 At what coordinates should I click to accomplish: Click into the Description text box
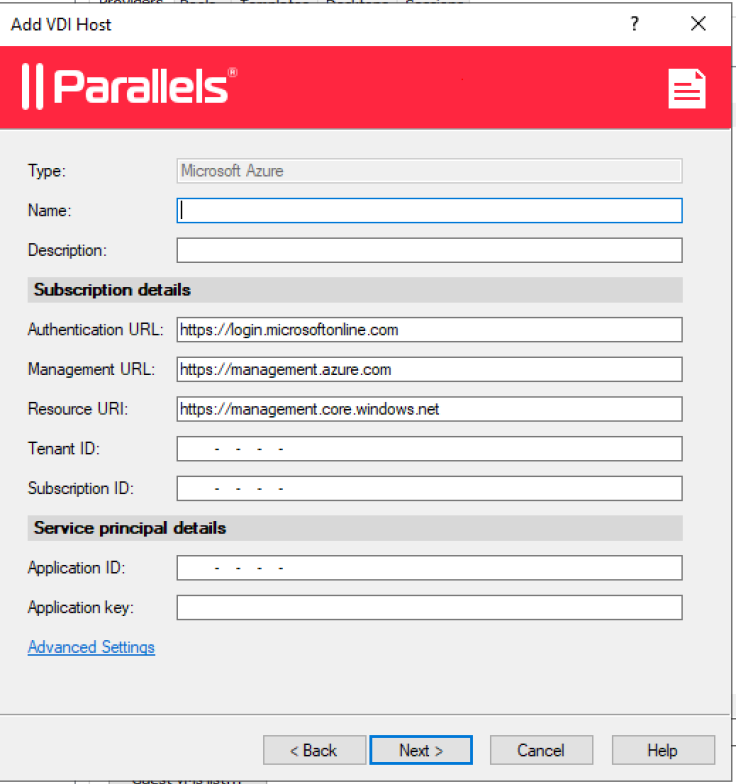point(430,250)
